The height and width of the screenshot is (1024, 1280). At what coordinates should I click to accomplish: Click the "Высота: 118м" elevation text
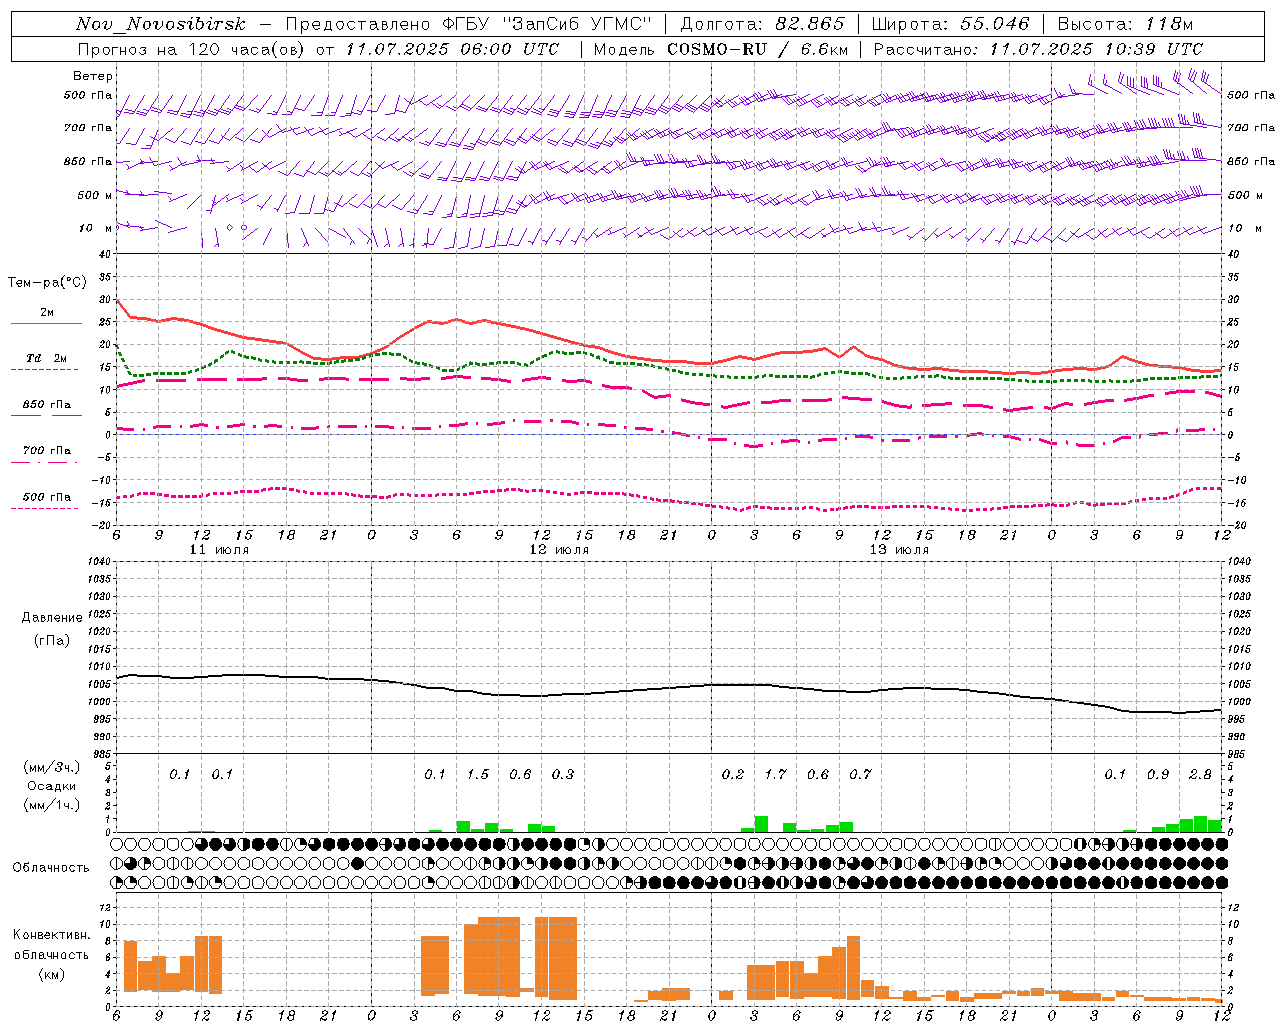[x=1125, y=24]
